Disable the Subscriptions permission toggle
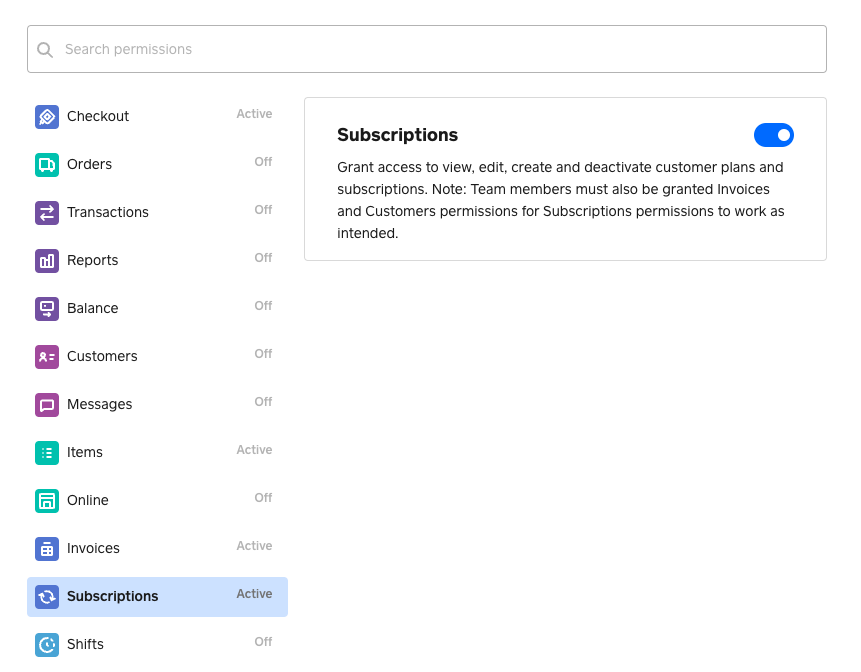Viewport: 861px width, 672px height. point(773,135)
